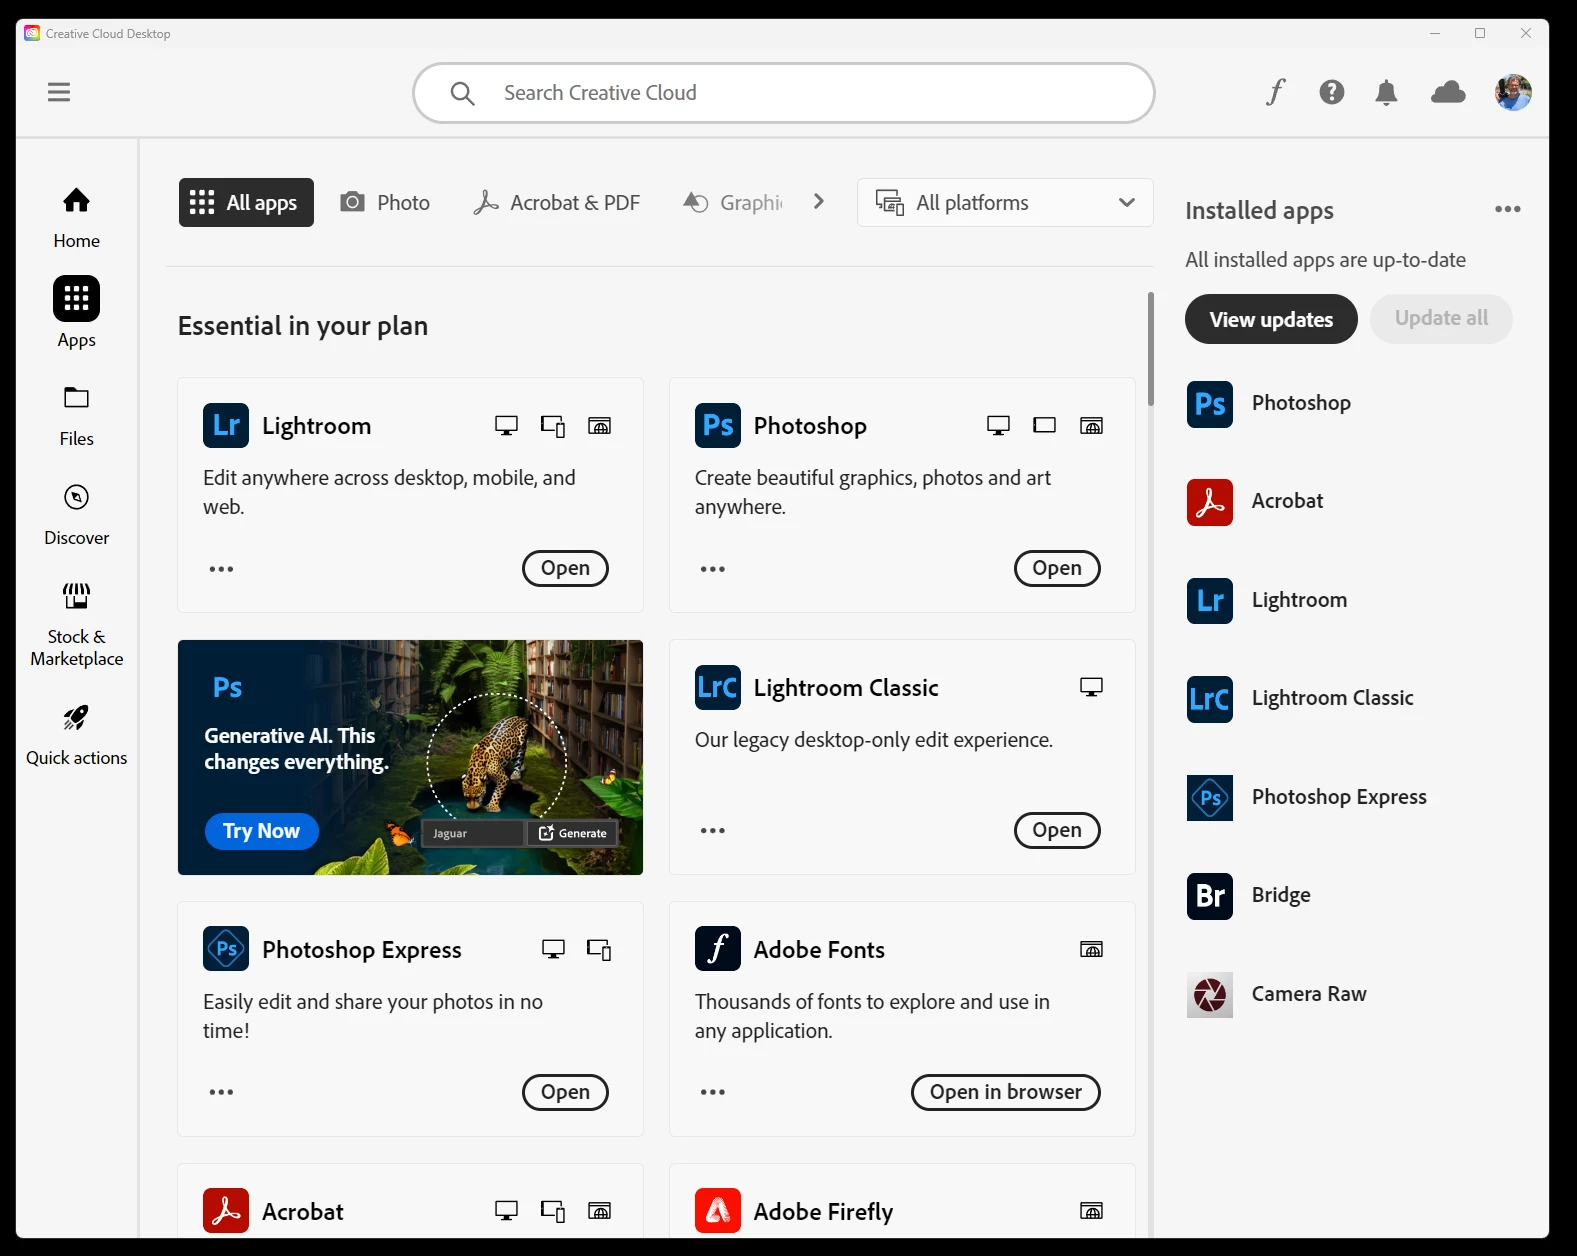Click Lightroom web platform icon

pyautogui.click(x=600, y=426)
